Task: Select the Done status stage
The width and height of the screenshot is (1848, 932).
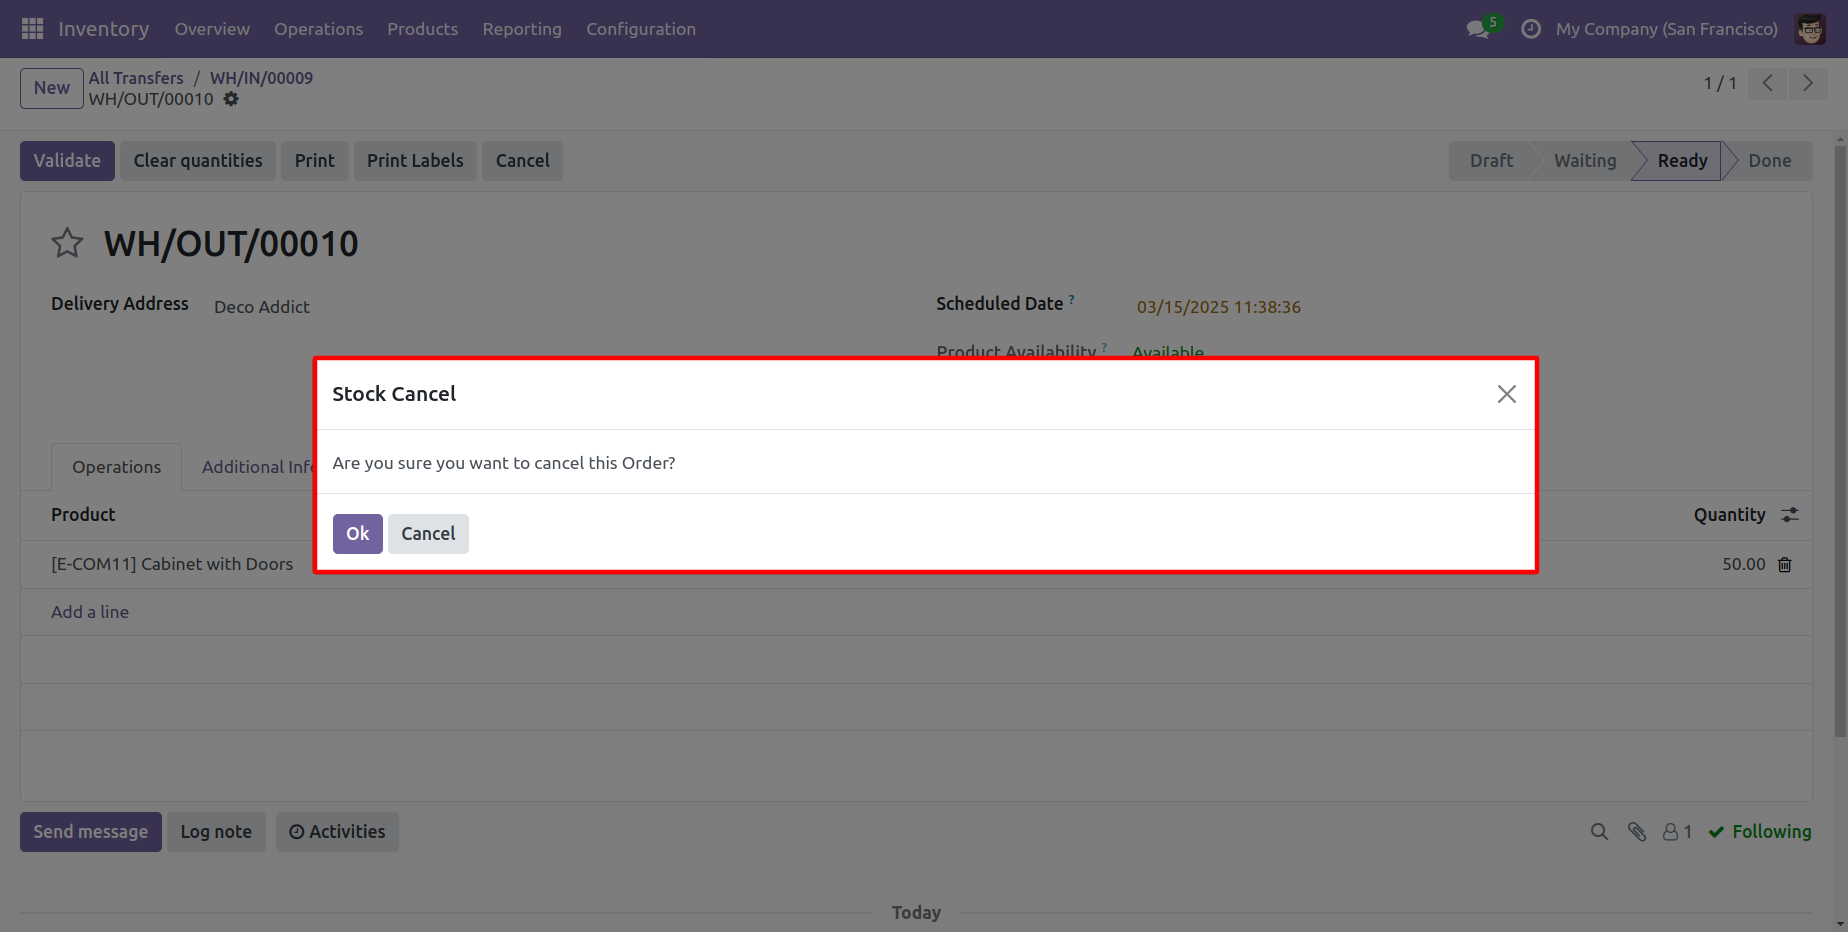Action: point(1770,161)
